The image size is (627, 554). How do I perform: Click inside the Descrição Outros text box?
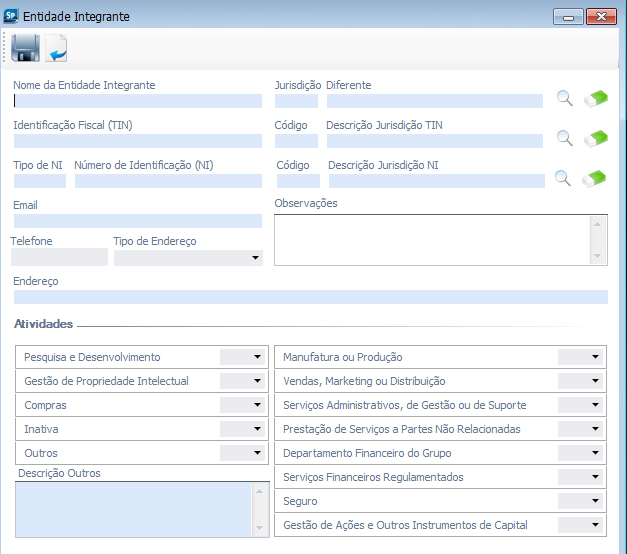tap(131, 508)
